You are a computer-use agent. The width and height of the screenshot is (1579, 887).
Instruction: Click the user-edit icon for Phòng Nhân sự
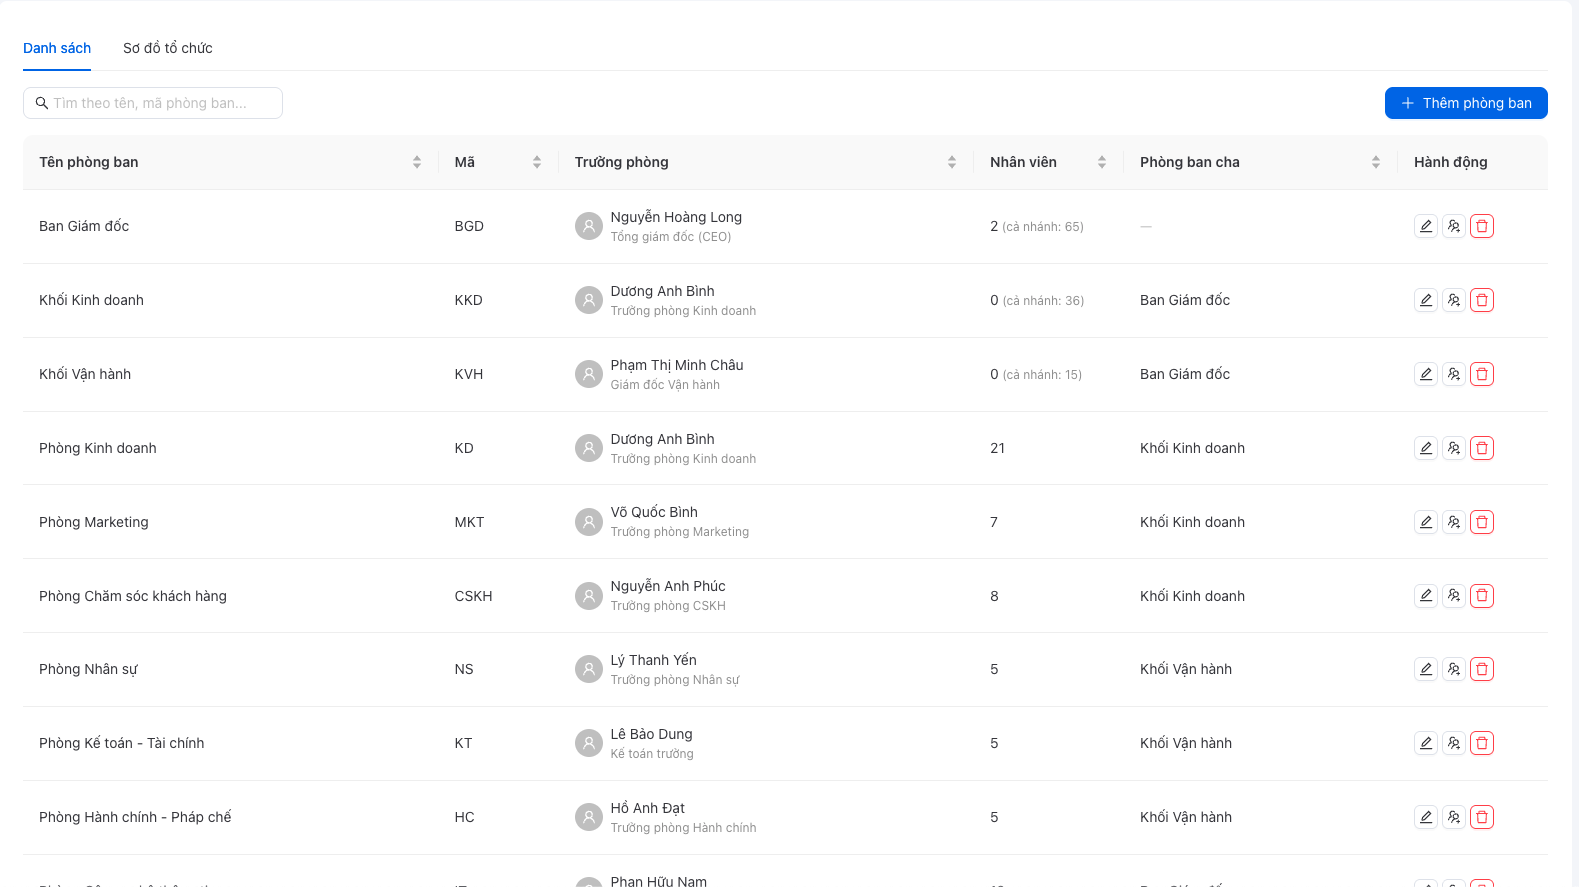pos(1454,669)
